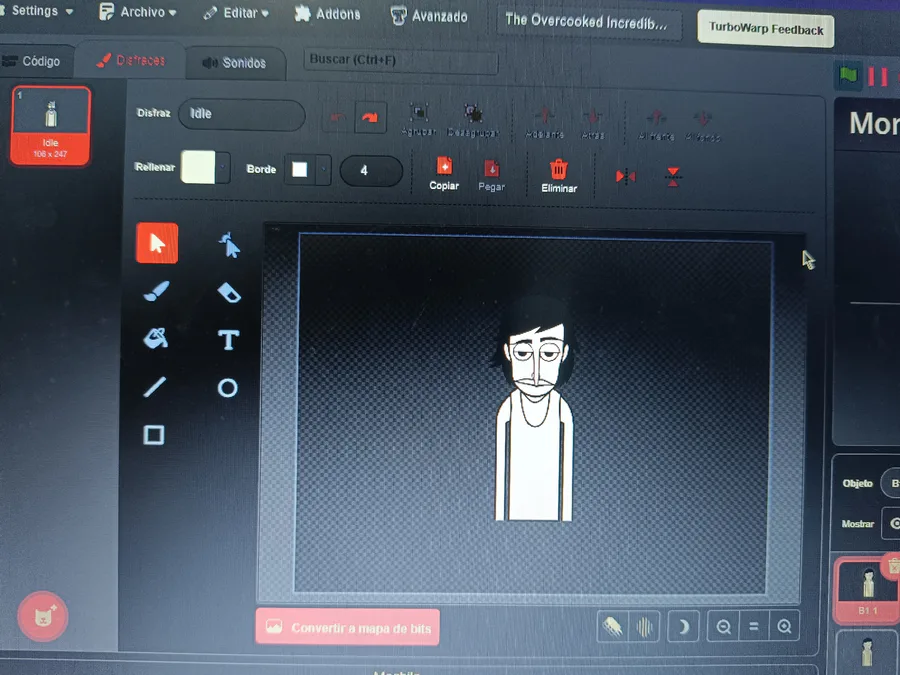
Task: Toggle the moon dark-mode button
Action: click(683, 626)
